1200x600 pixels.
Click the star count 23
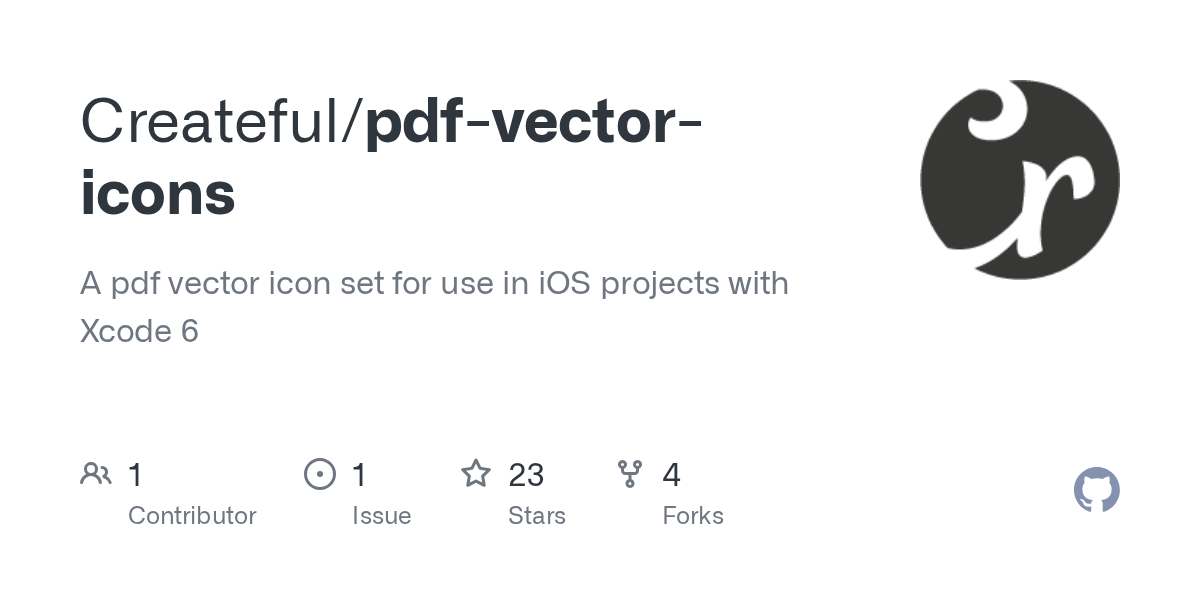click(526, 474)
